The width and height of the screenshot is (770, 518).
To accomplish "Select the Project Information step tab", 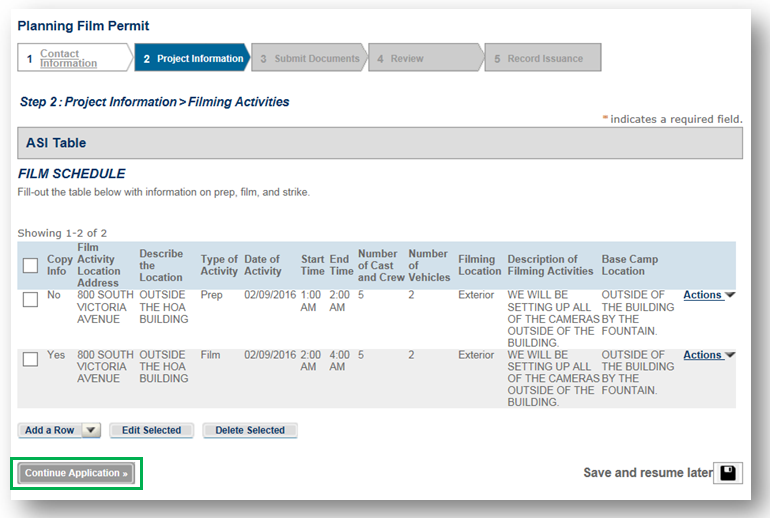I will coord(192,58).
